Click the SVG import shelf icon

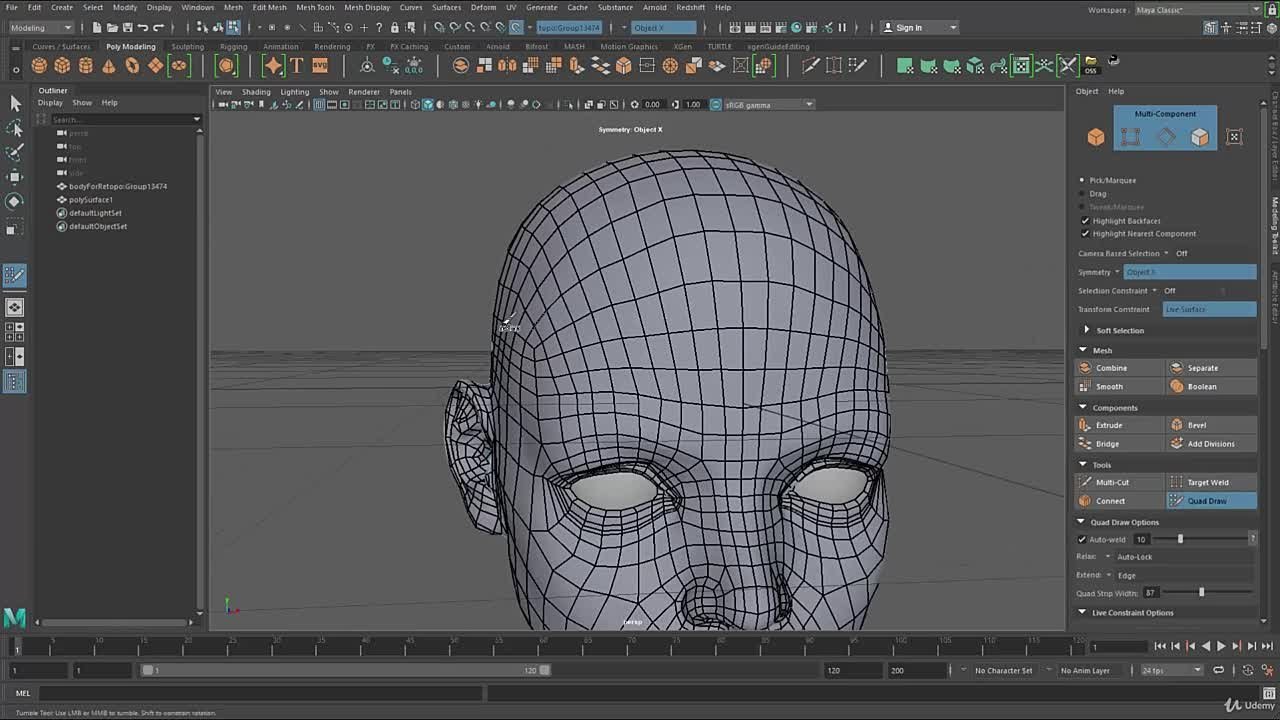(320, 66)
